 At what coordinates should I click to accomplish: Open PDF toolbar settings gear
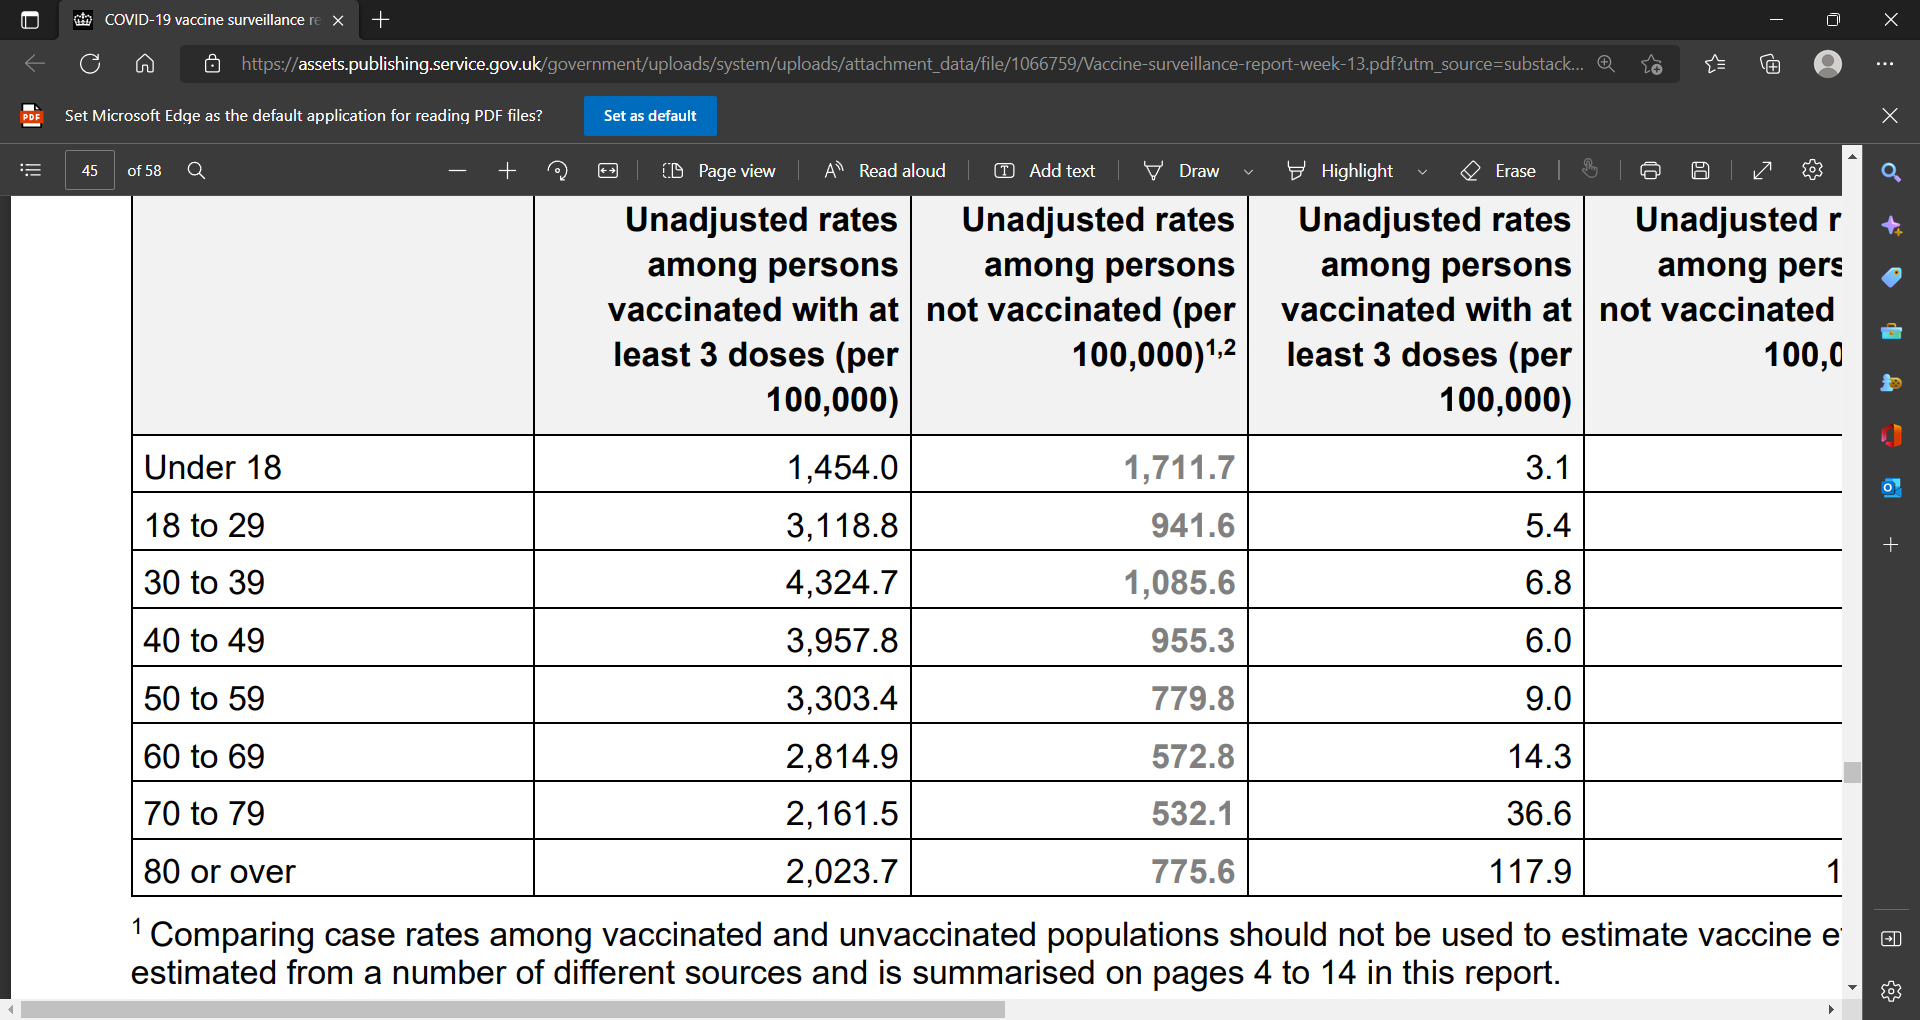pos(1812,170)
